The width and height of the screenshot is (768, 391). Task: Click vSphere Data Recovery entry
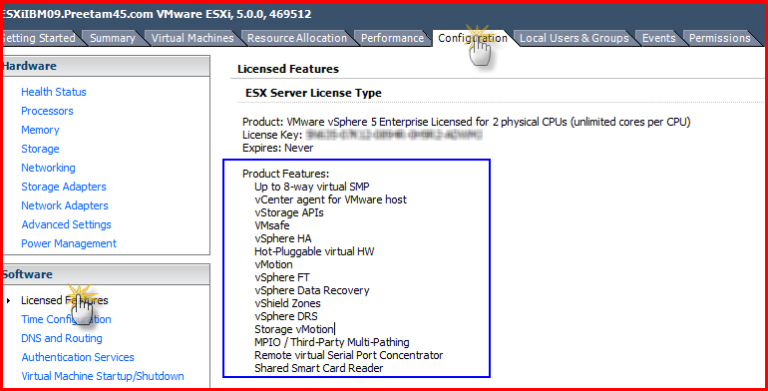pyautogui.click(x=312, y=291)
